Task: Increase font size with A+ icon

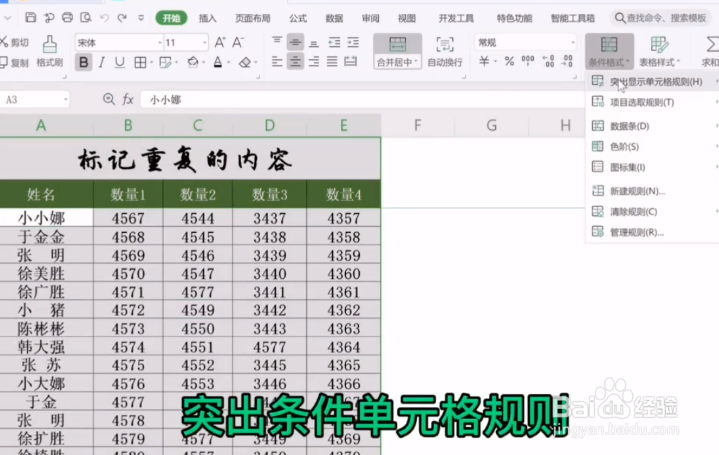Action: tap(220, 43)
